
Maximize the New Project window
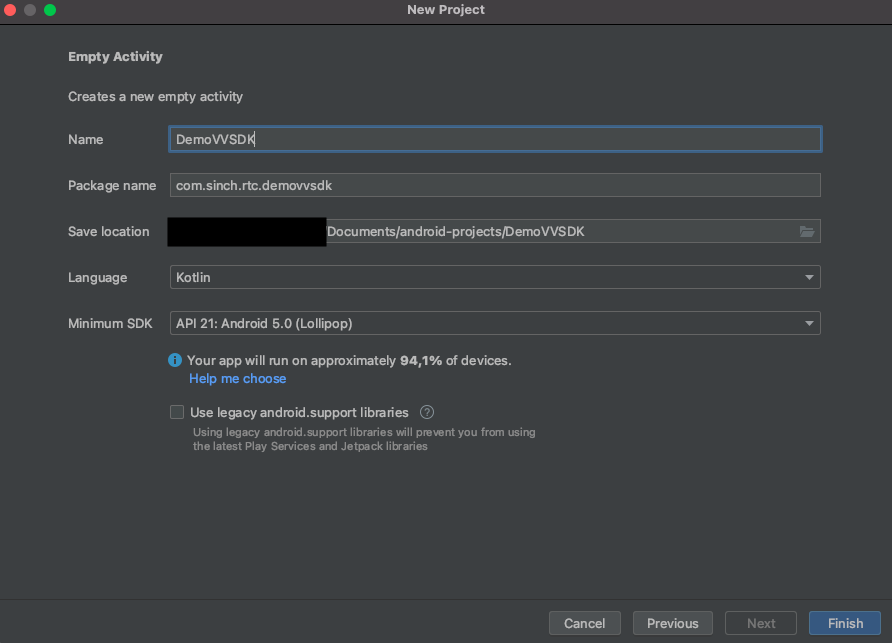click(50, 10)
